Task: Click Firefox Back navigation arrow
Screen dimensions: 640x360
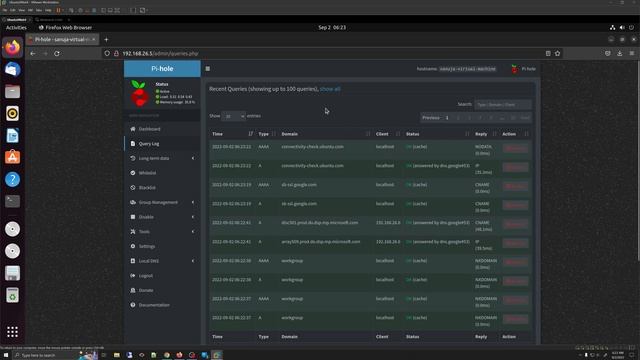Action: (33, 53)
